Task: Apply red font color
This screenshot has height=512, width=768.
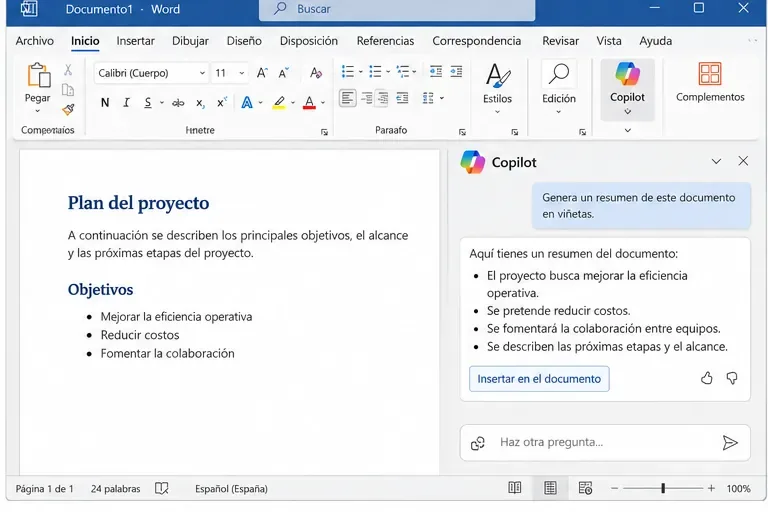Action: 309,103
